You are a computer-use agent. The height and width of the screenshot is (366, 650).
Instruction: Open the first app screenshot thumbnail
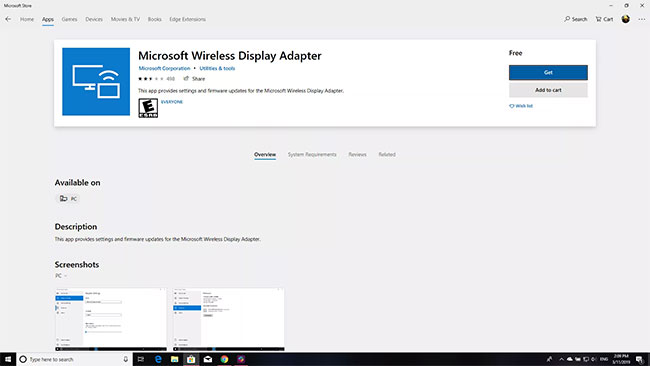pos(111,319)
